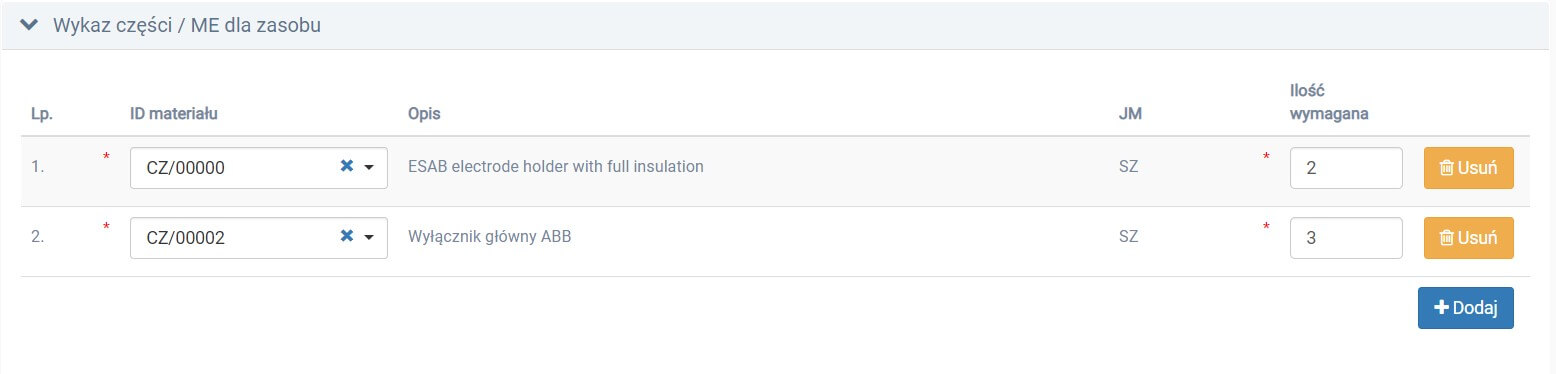This screenshot has height=374, width=1556.
Task: Focus quantity field showing value 2
Action: (1346, 168)
